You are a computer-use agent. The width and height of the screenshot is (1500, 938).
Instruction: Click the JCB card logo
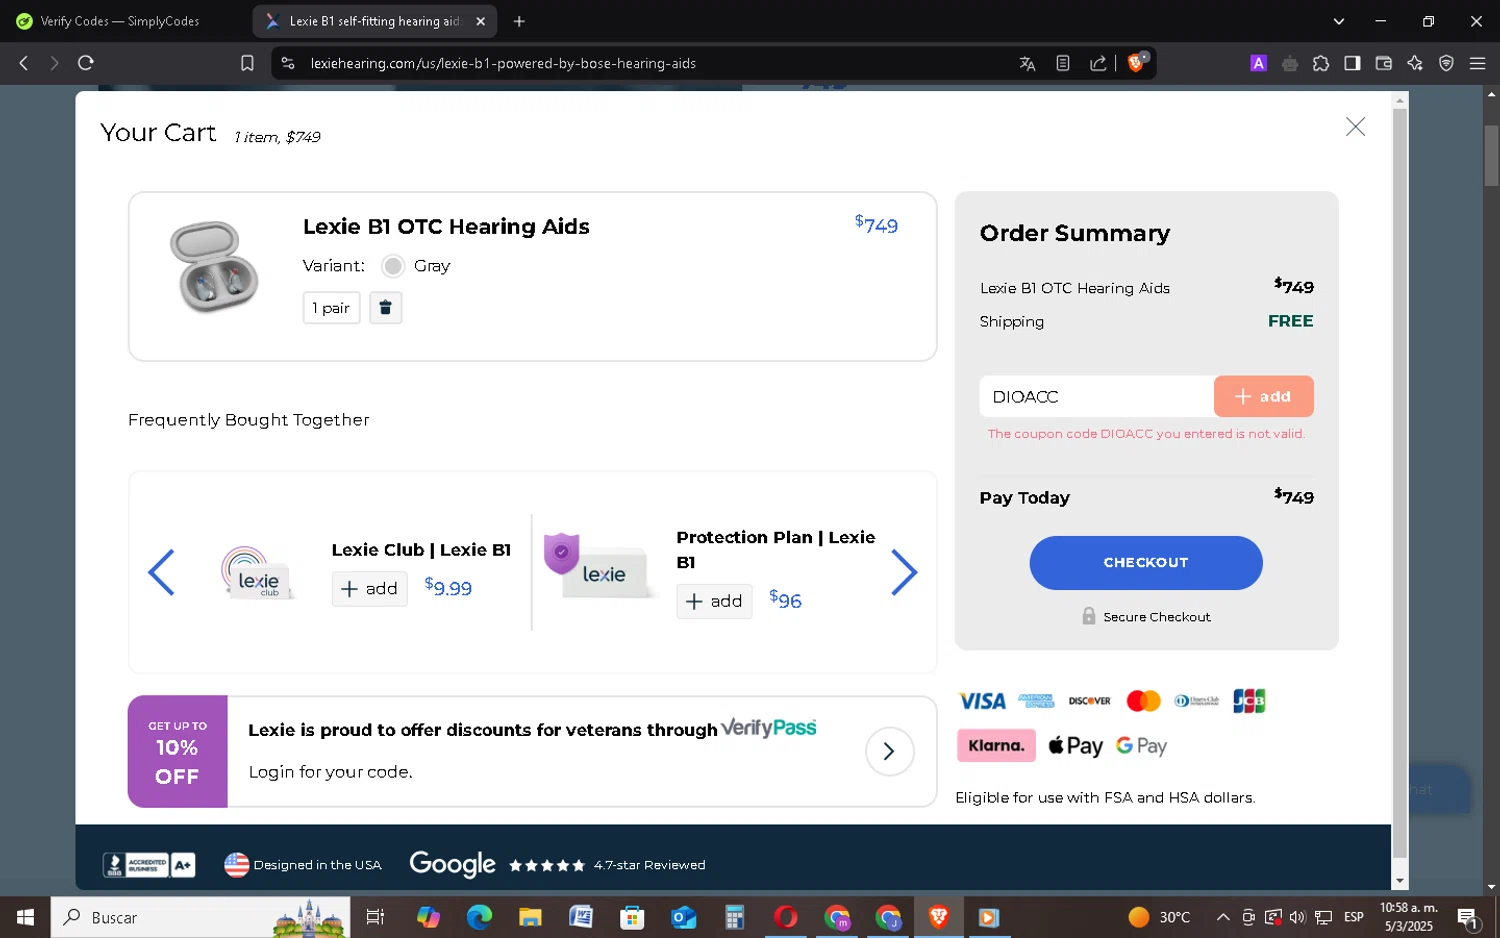tap(1249, 701)
